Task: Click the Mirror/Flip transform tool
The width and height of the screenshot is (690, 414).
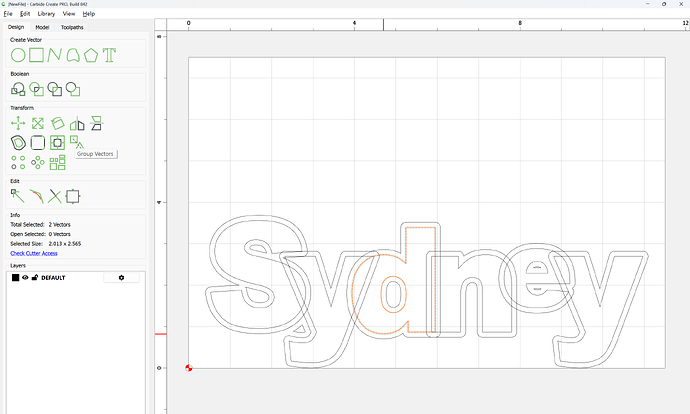Action: pyautogui.click(x=76, y=123)
